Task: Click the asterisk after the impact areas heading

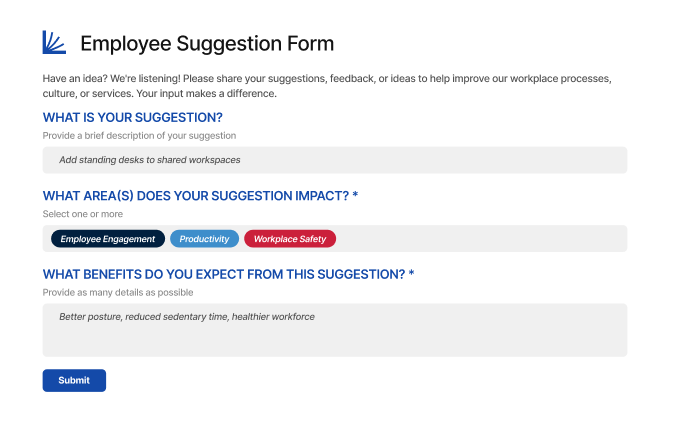Action: 355,195
